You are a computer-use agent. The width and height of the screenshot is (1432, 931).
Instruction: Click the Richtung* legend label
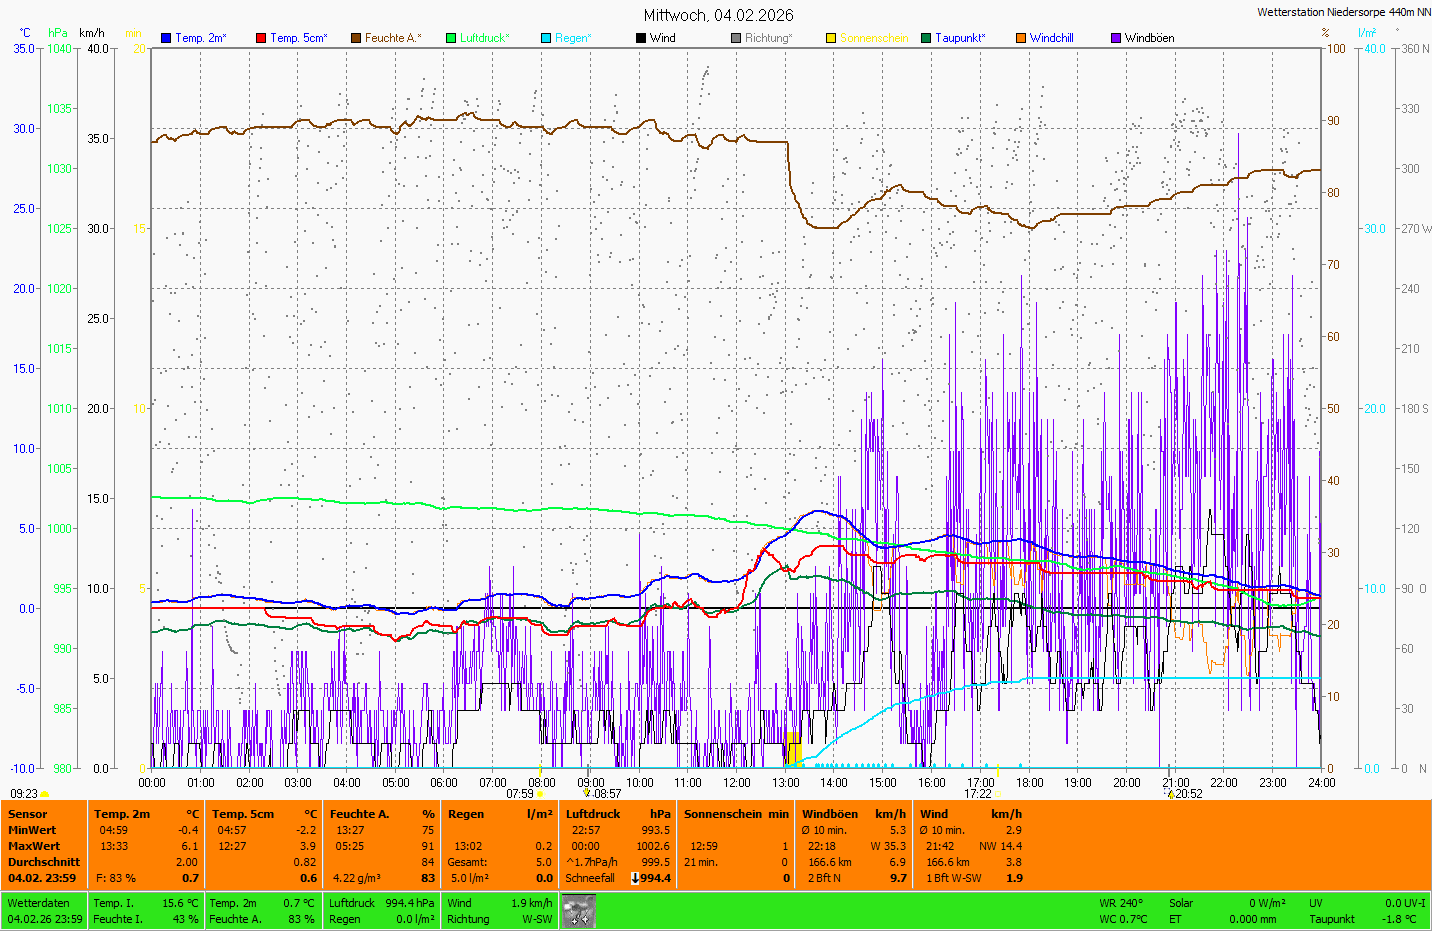[x=768, y=38]
